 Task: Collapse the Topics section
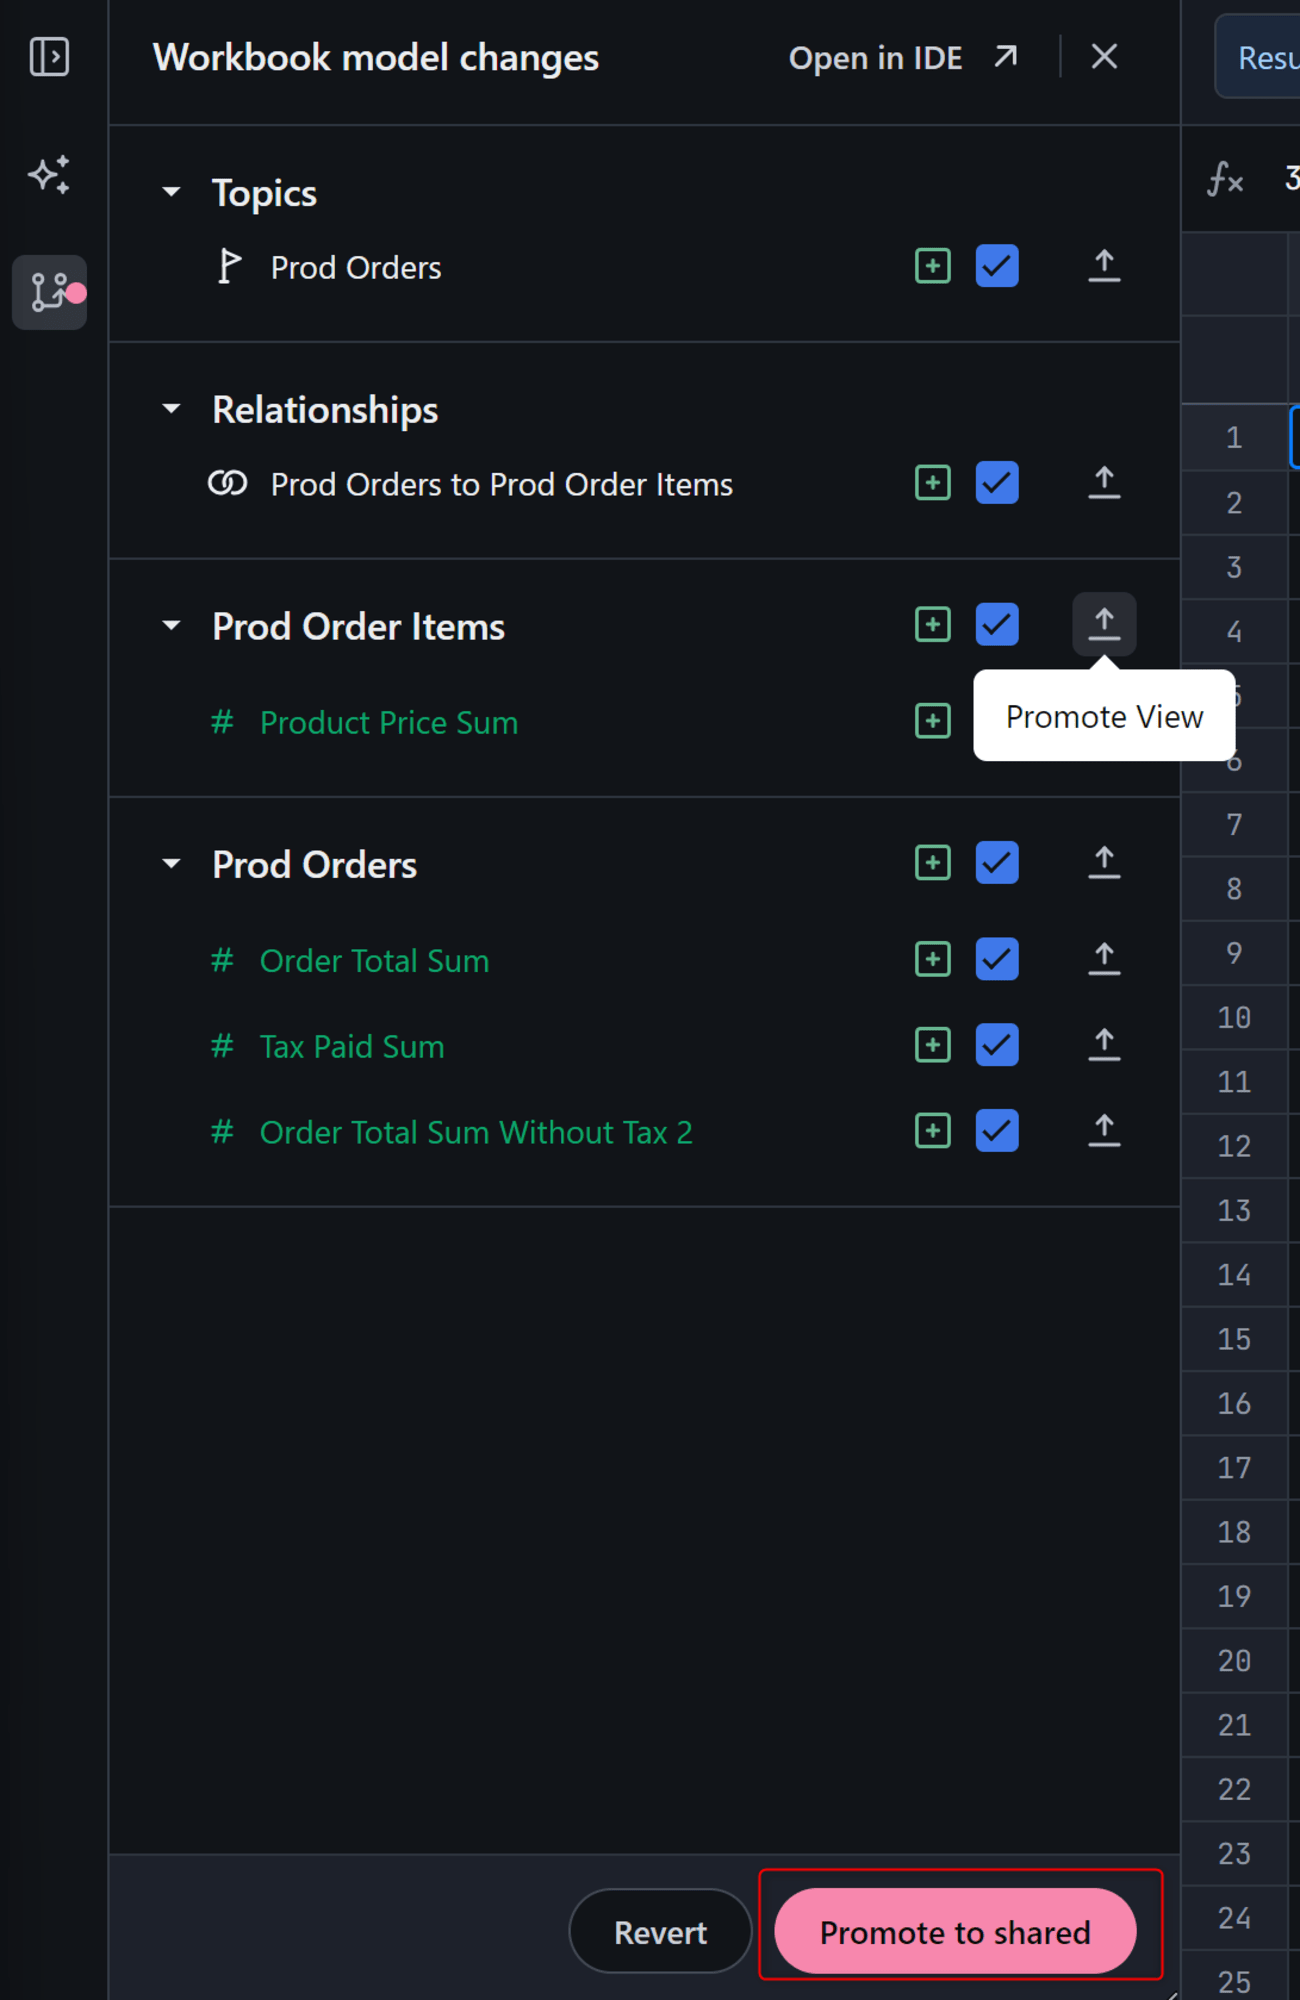tap(171, 192)
